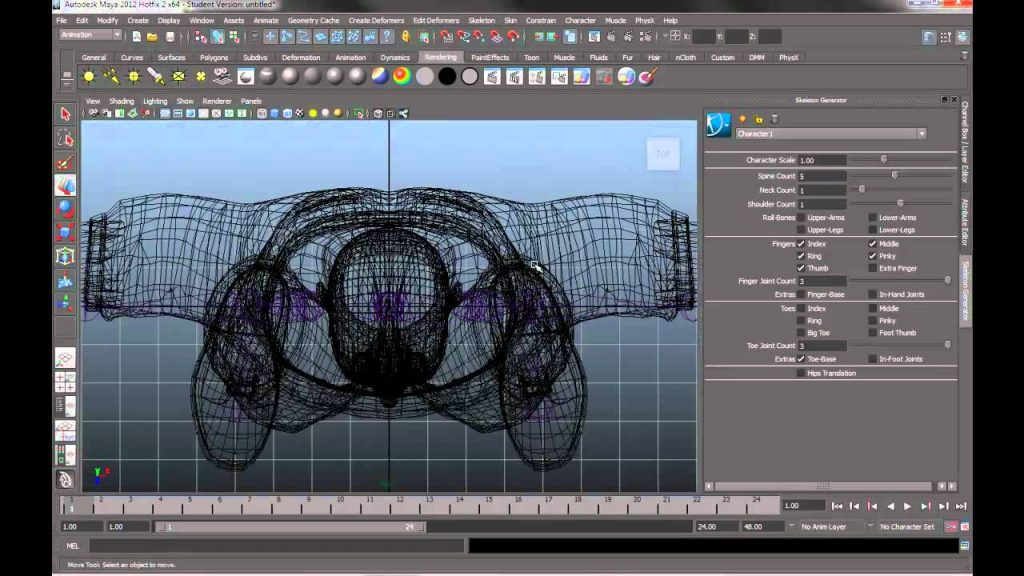This screenshot has height=576, width=1024.
Task: Enable Upper-Arms roll bones checkbox
Action: [801, 217]
